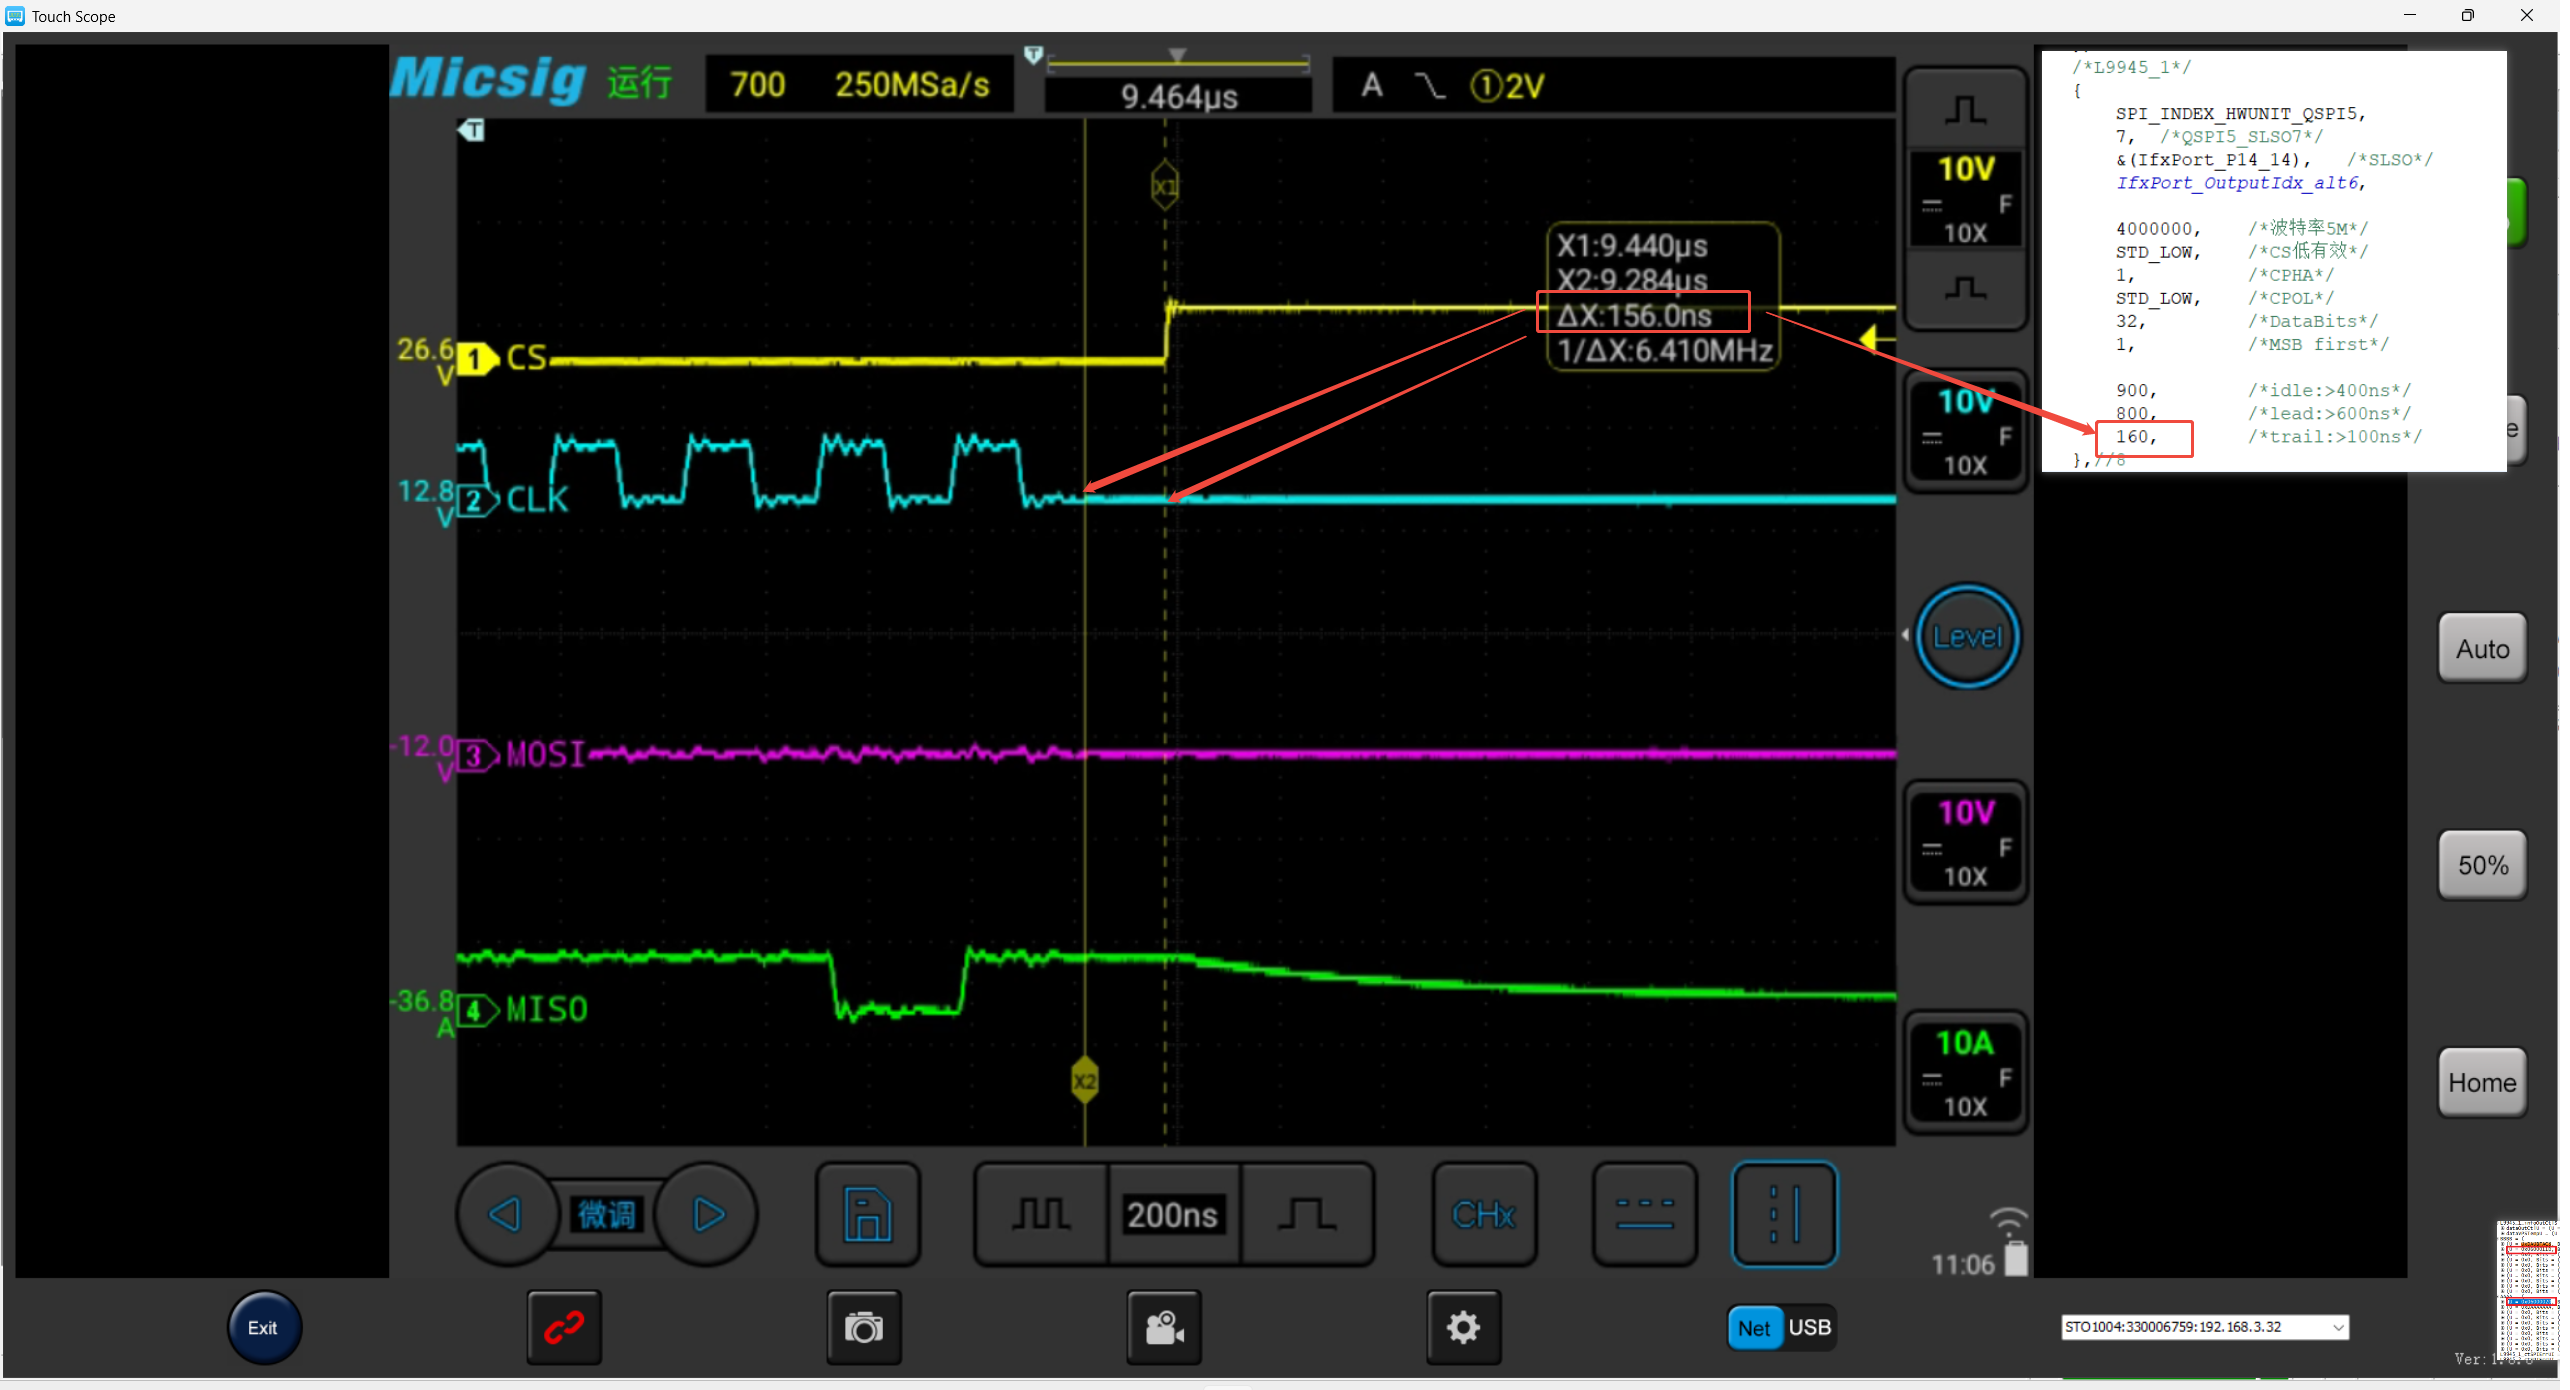Screen dimensions: 2570x1390
Task: Click the 250MSa/s sample rate readout
Action: (x=912, y=85)
